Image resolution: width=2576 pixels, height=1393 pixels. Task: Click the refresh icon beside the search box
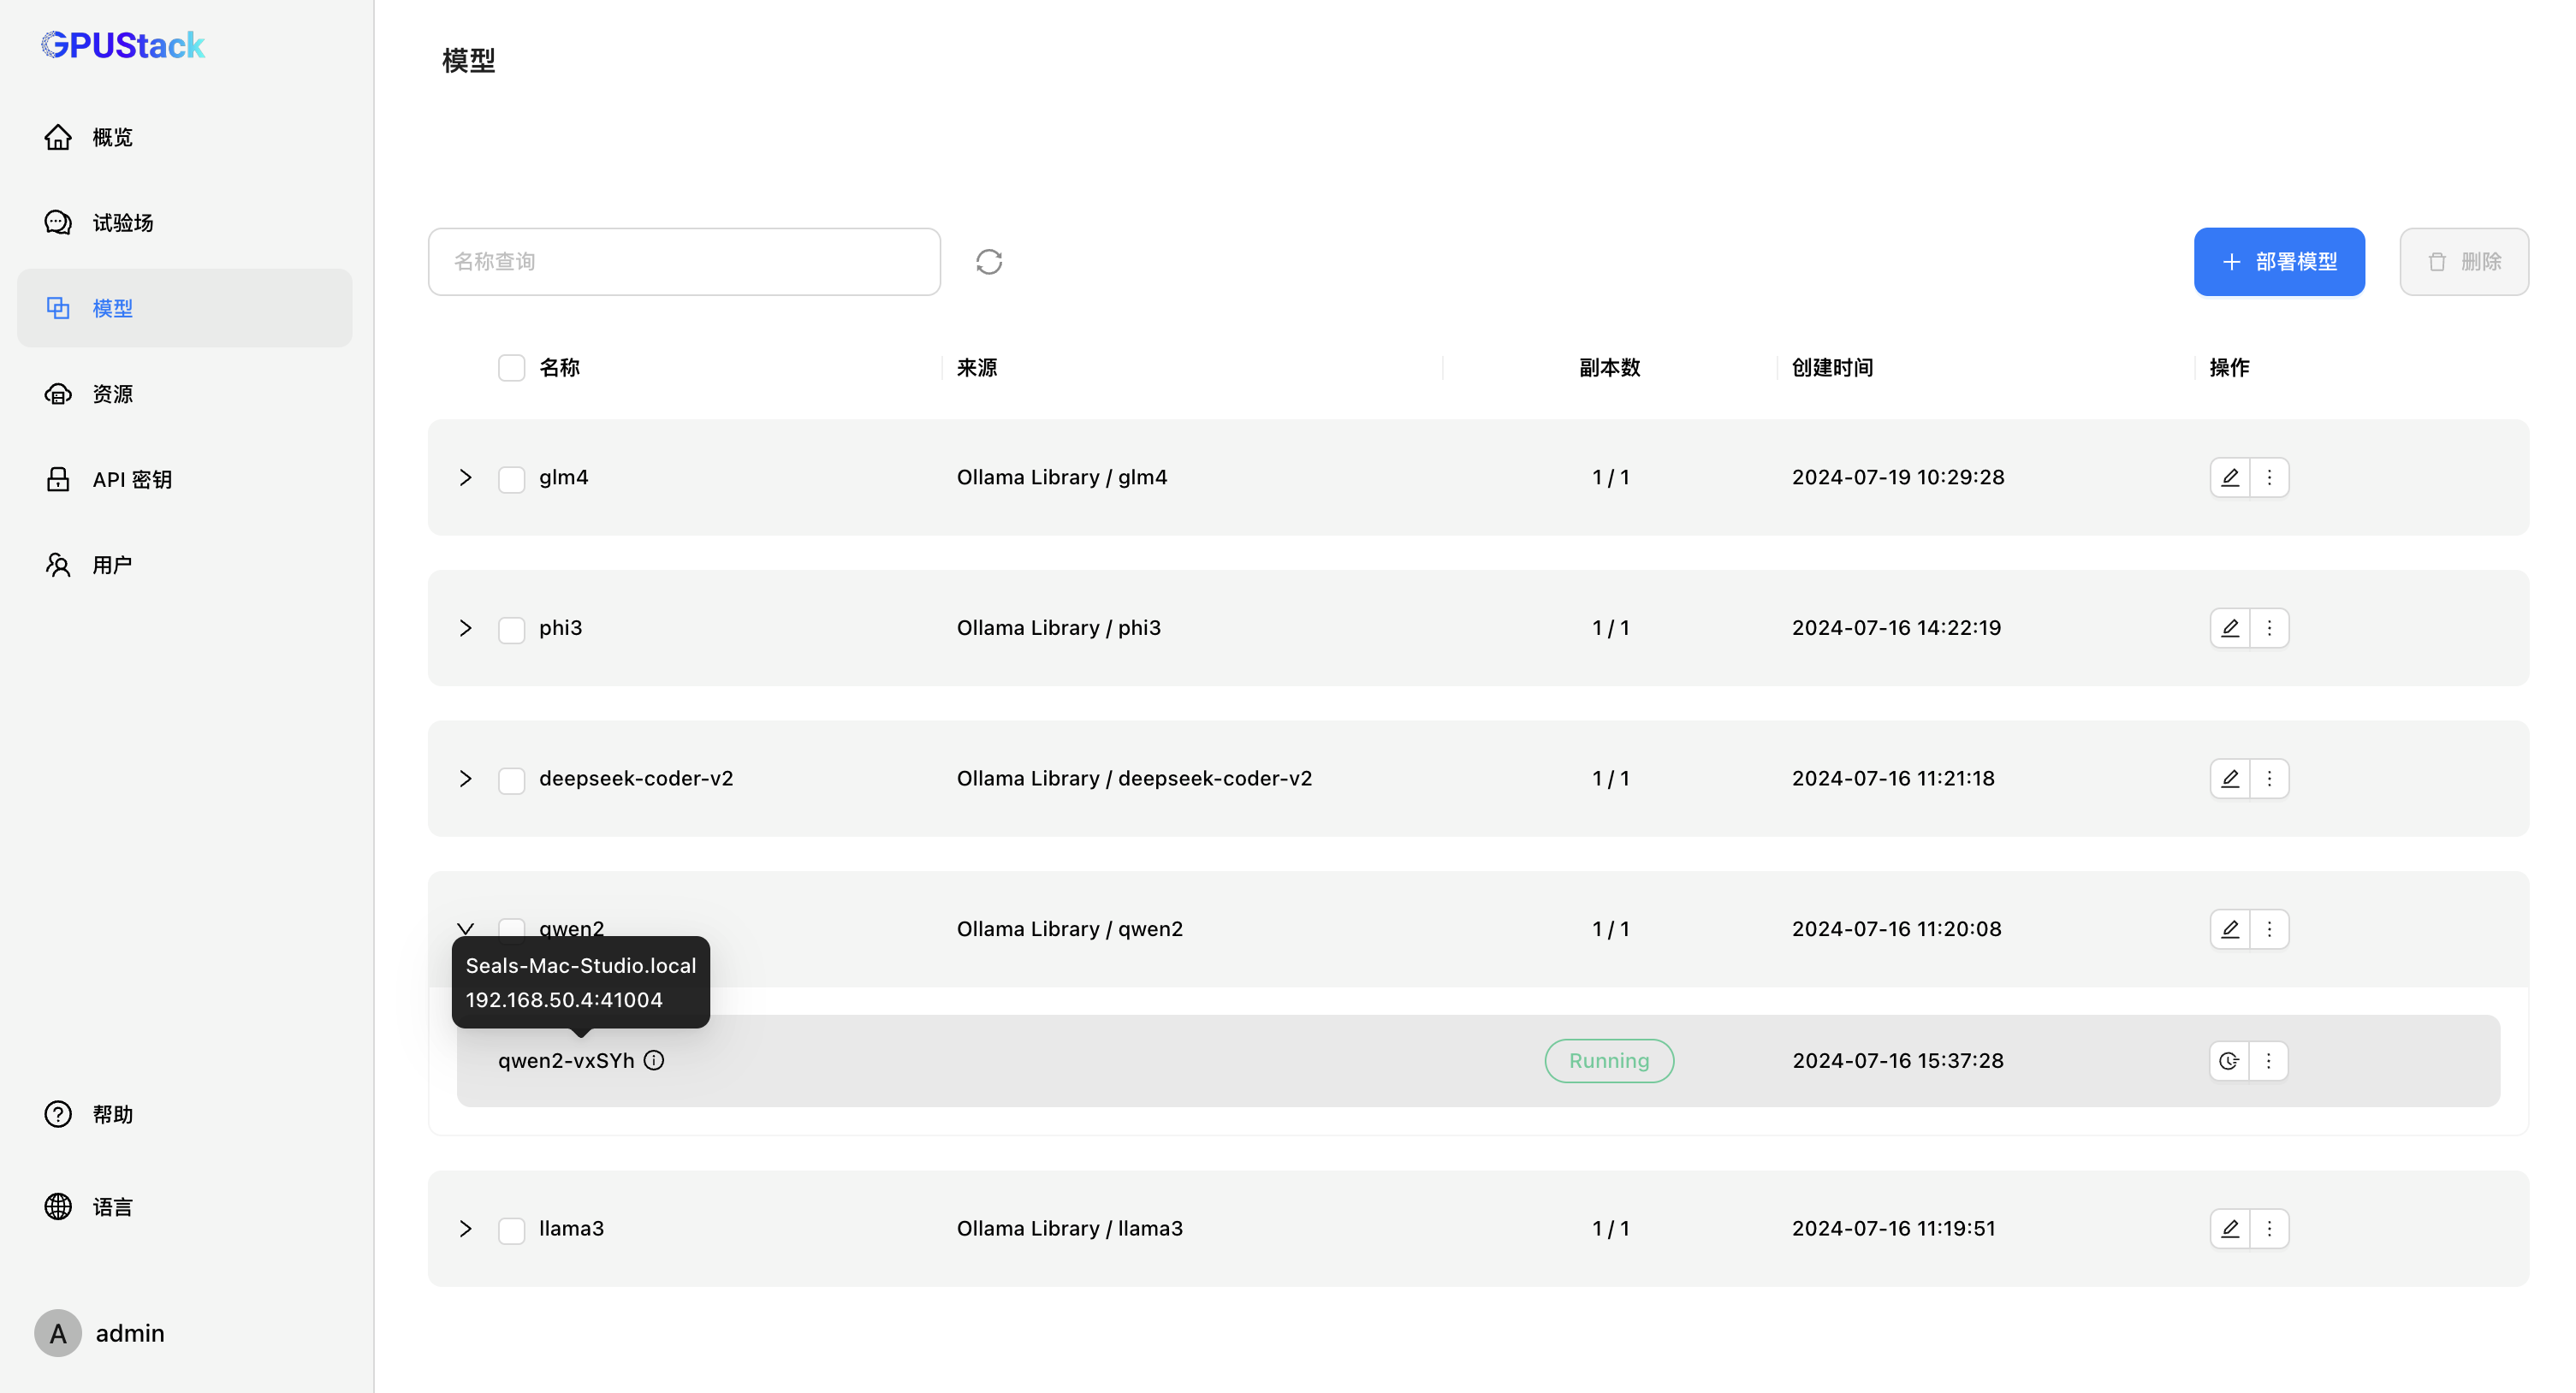pos(988,261)
